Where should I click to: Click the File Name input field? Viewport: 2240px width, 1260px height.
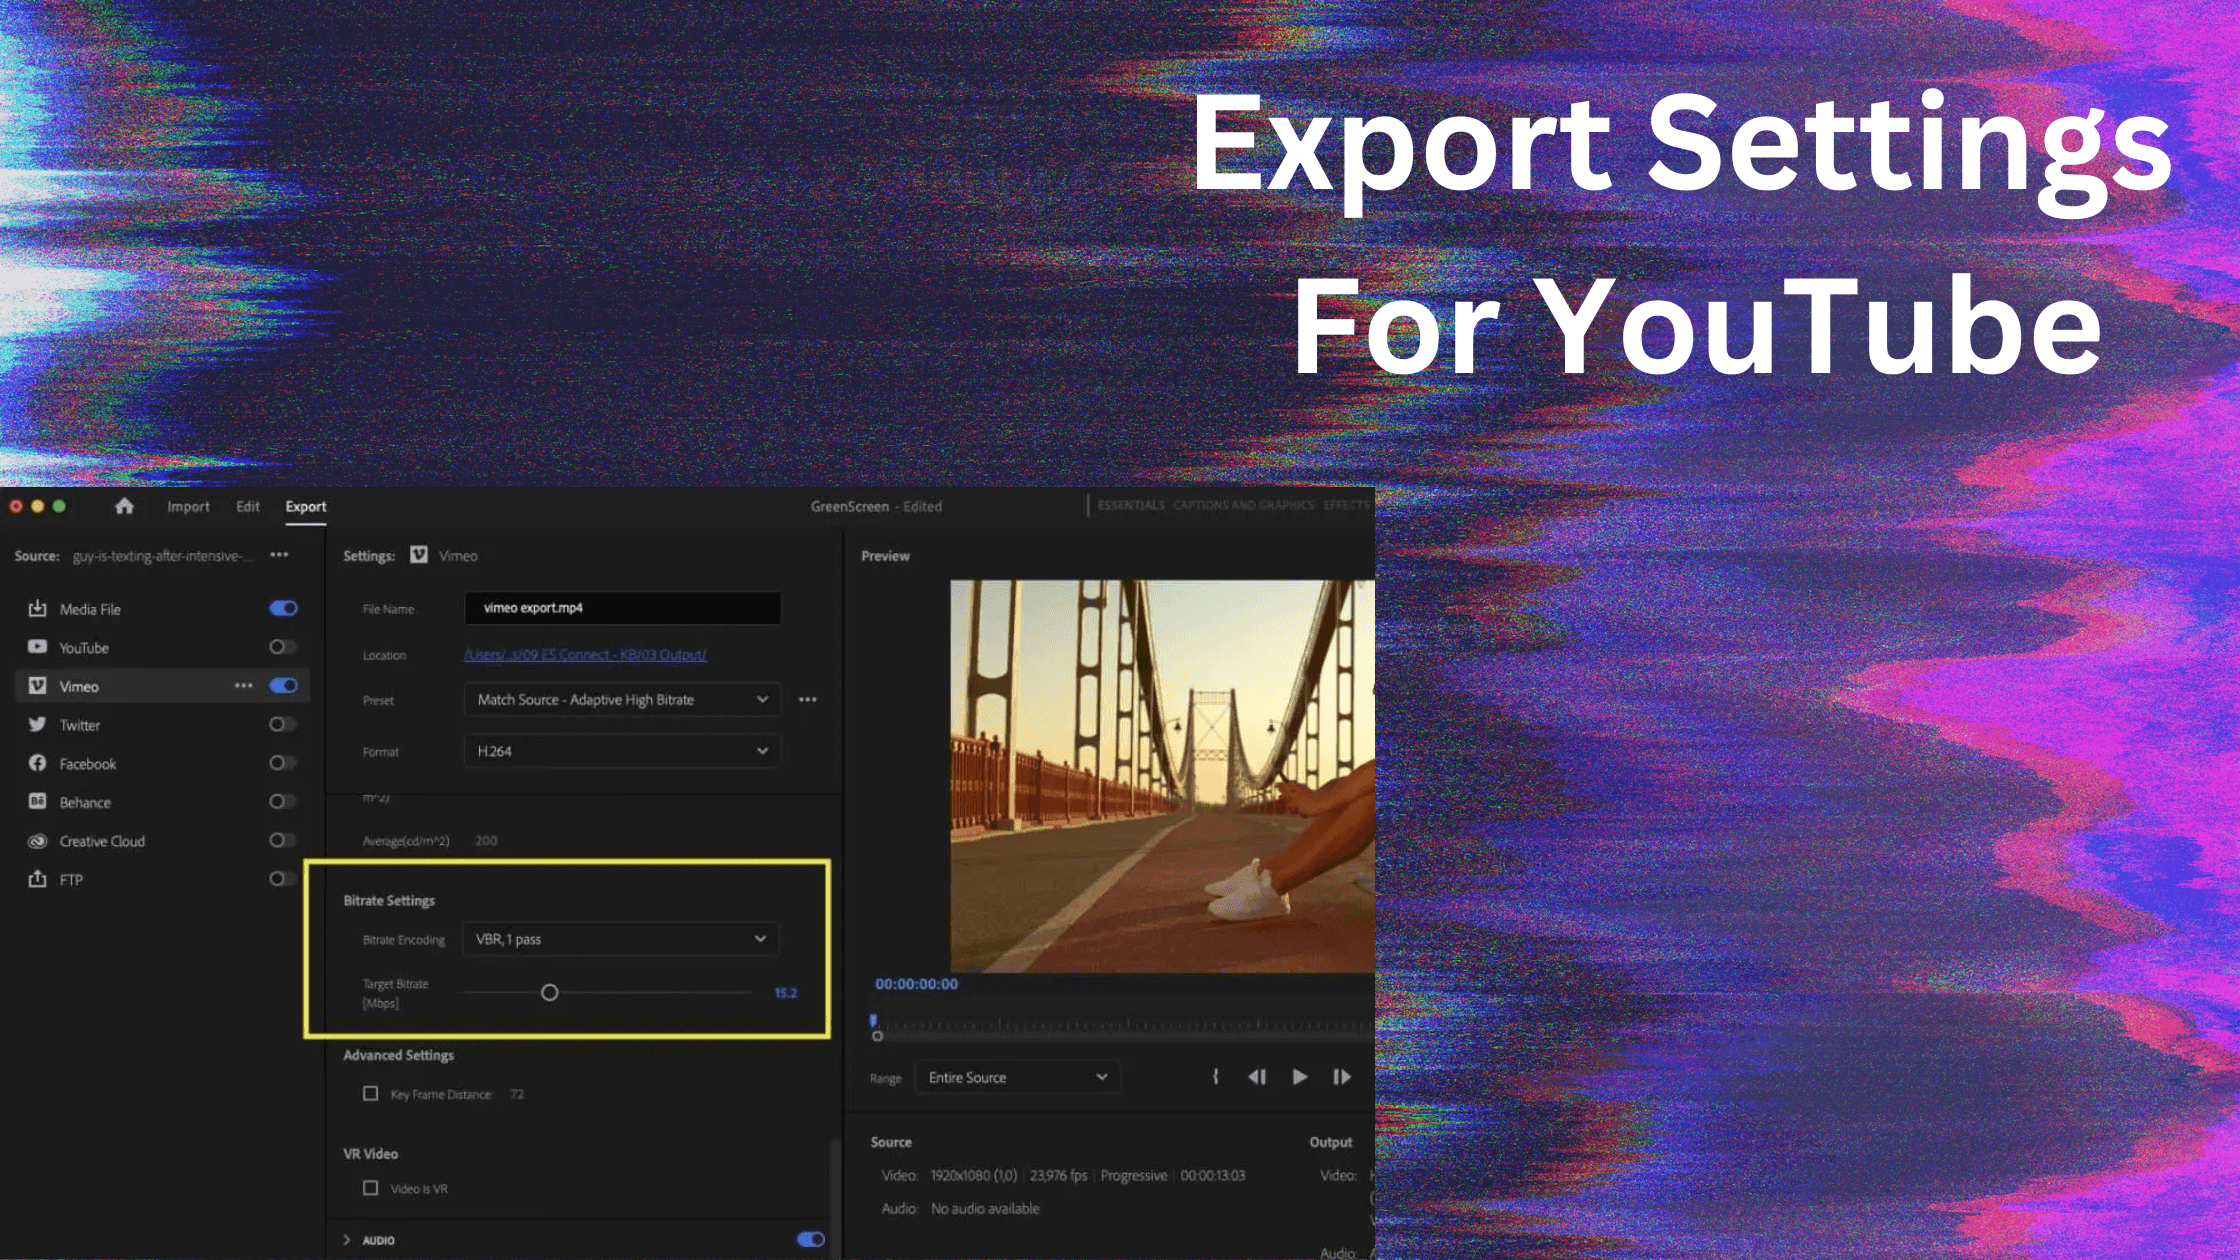pos(622,608)
